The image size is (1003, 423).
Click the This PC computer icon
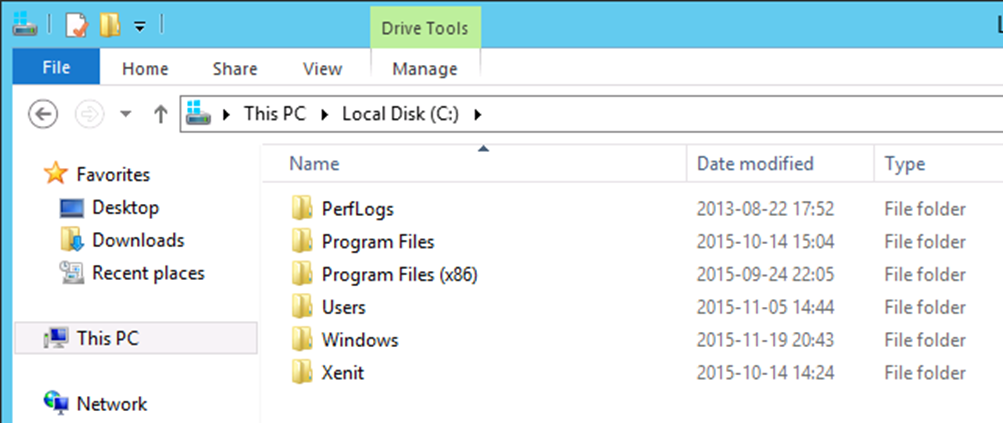pos(56,338)
